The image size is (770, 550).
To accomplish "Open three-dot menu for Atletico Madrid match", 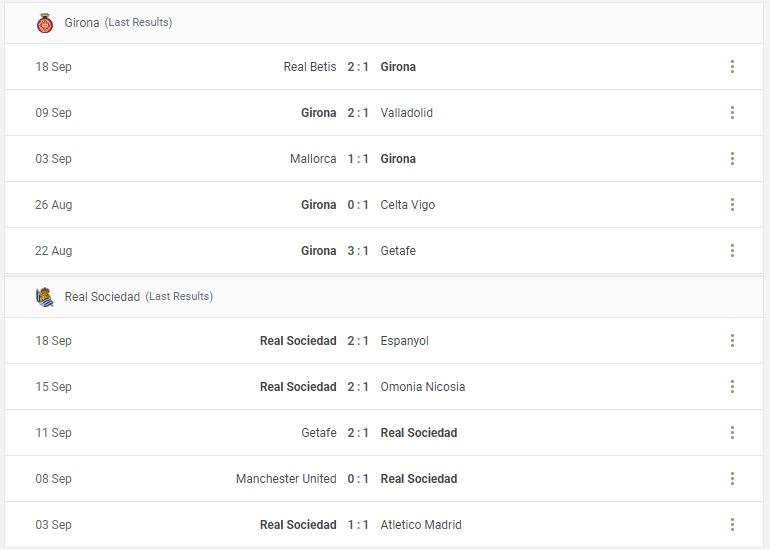I will click(732, 525).
